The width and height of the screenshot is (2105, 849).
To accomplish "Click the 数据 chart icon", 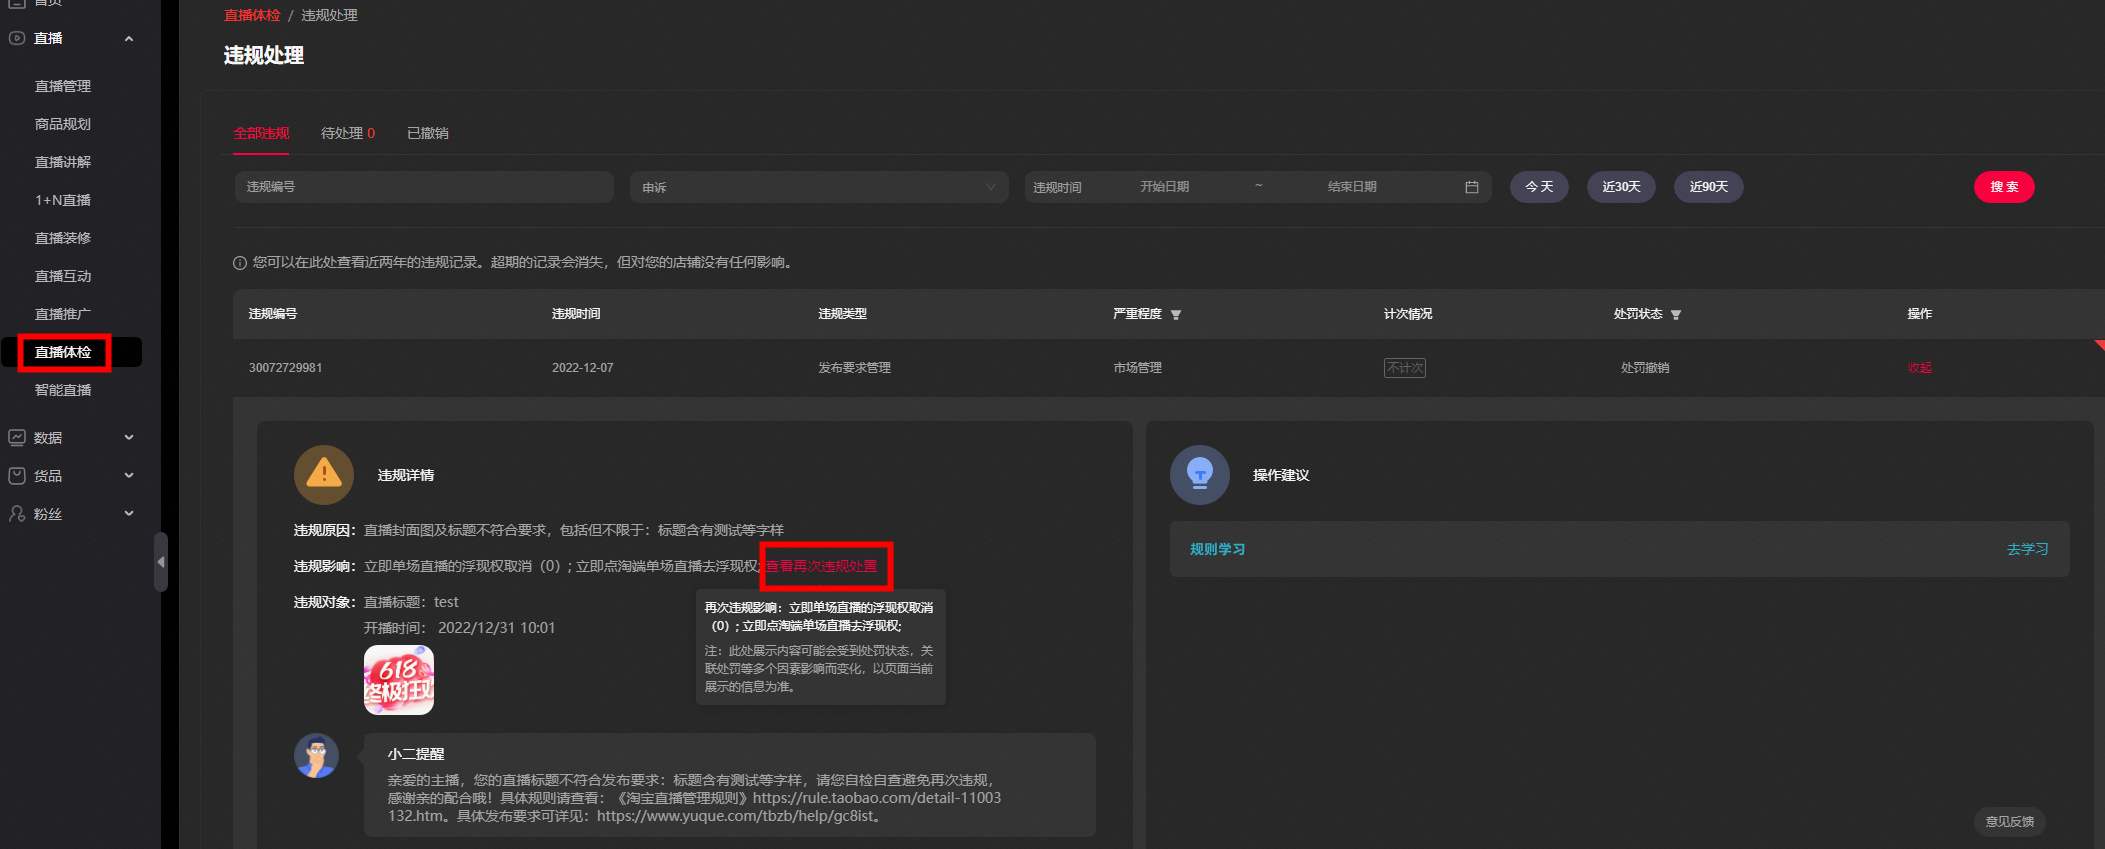I will [17, 437].
